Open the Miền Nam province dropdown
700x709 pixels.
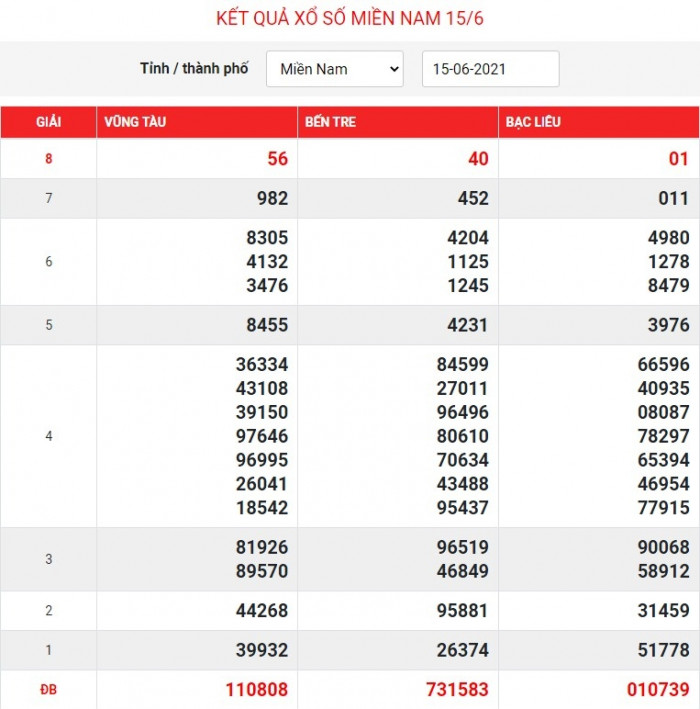pyautogui.click(x=334, y=69)
